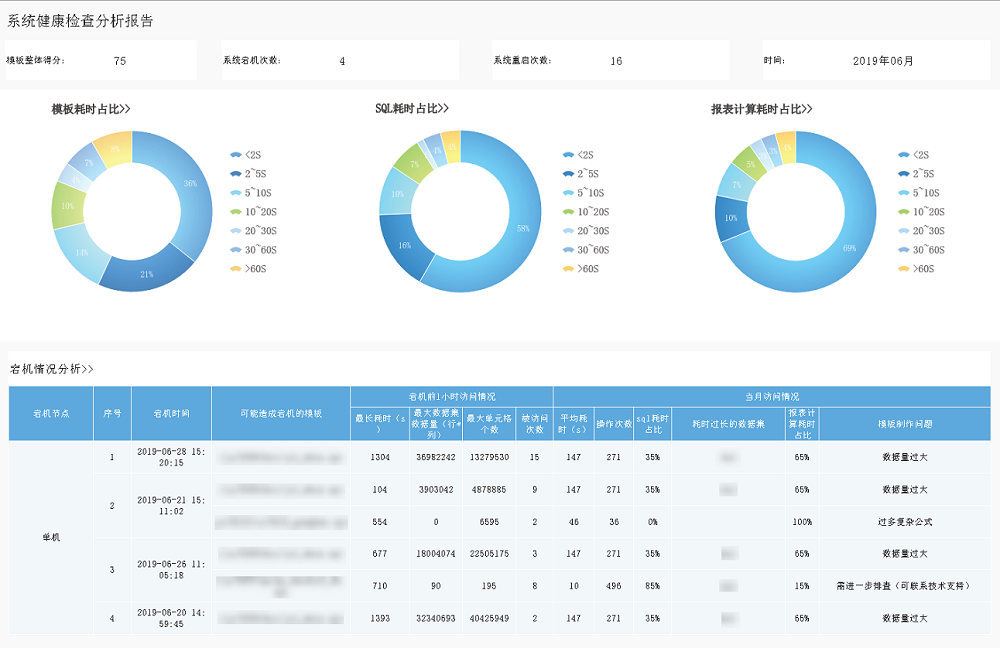This screenshot has width=1000, height=648.
Task: Select the 14% segment of 模板耗时 donut
Action: [x=82, y=253]
